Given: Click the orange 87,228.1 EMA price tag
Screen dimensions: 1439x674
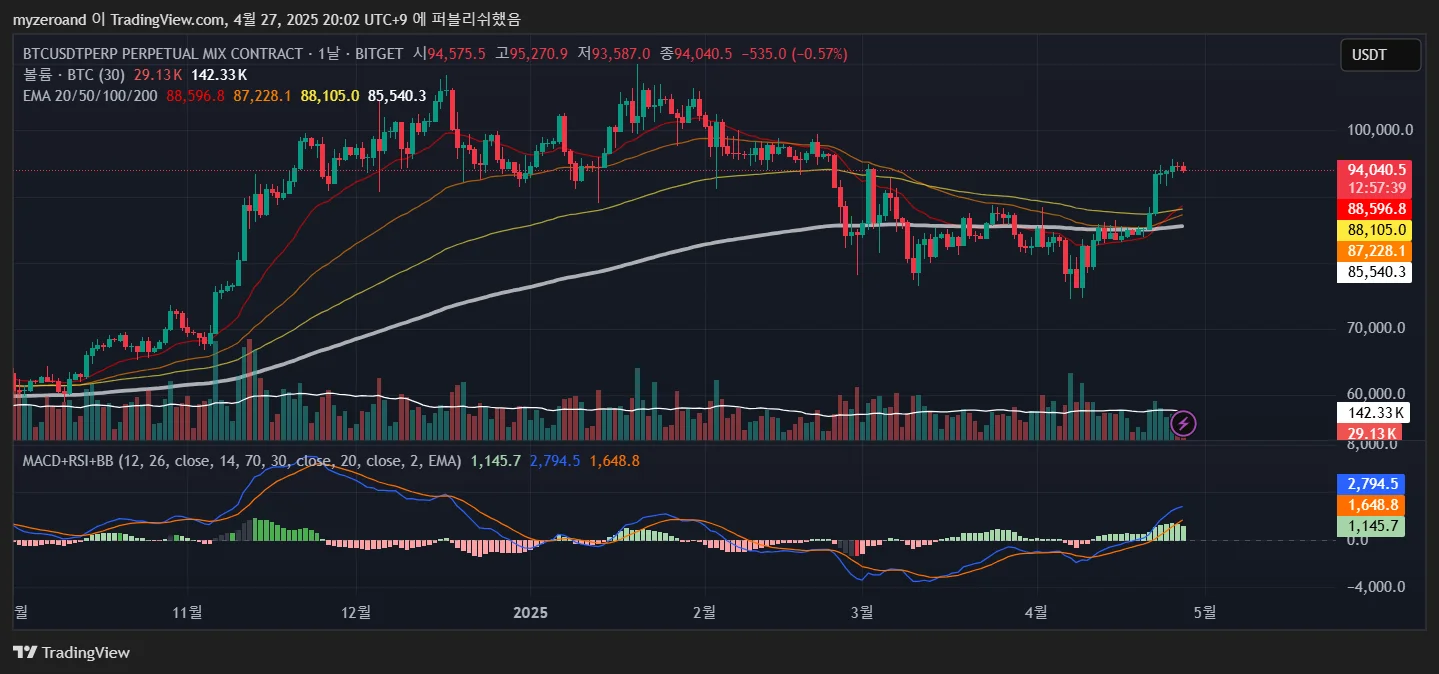Looking at the screenshot, I should point(1376,251).
